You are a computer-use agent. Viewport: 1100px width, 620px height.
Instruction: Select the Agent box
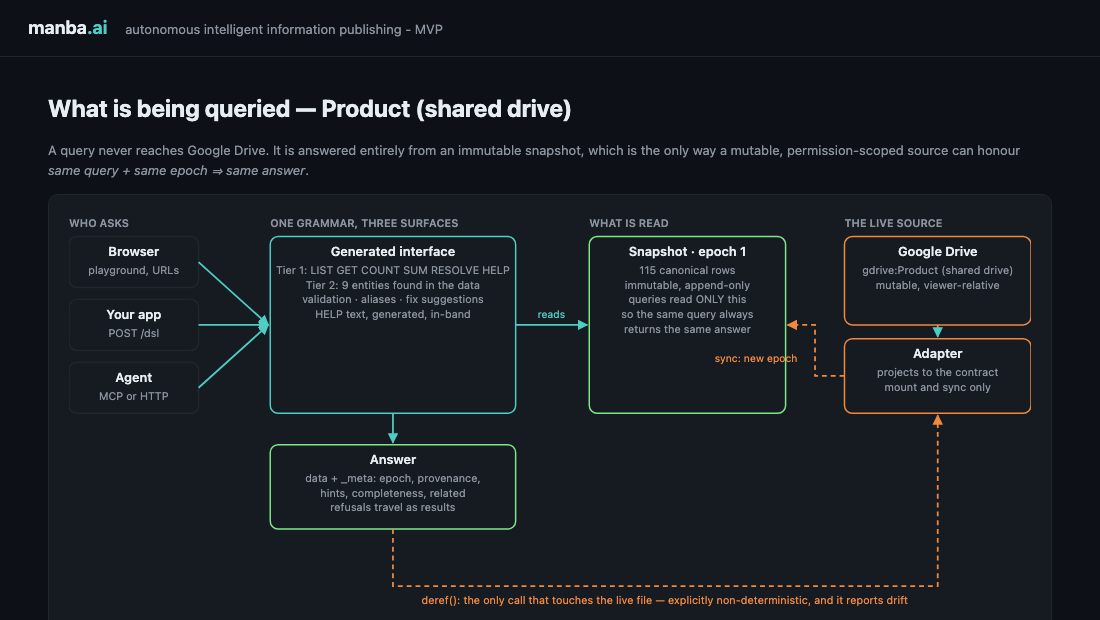tap(133, 387)
